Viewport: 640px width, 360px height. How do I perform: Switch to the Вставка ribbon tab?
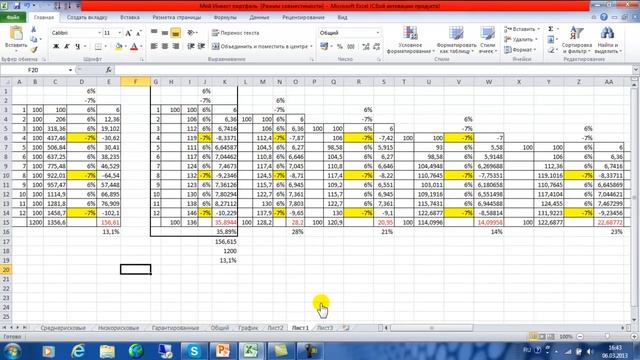130,18
